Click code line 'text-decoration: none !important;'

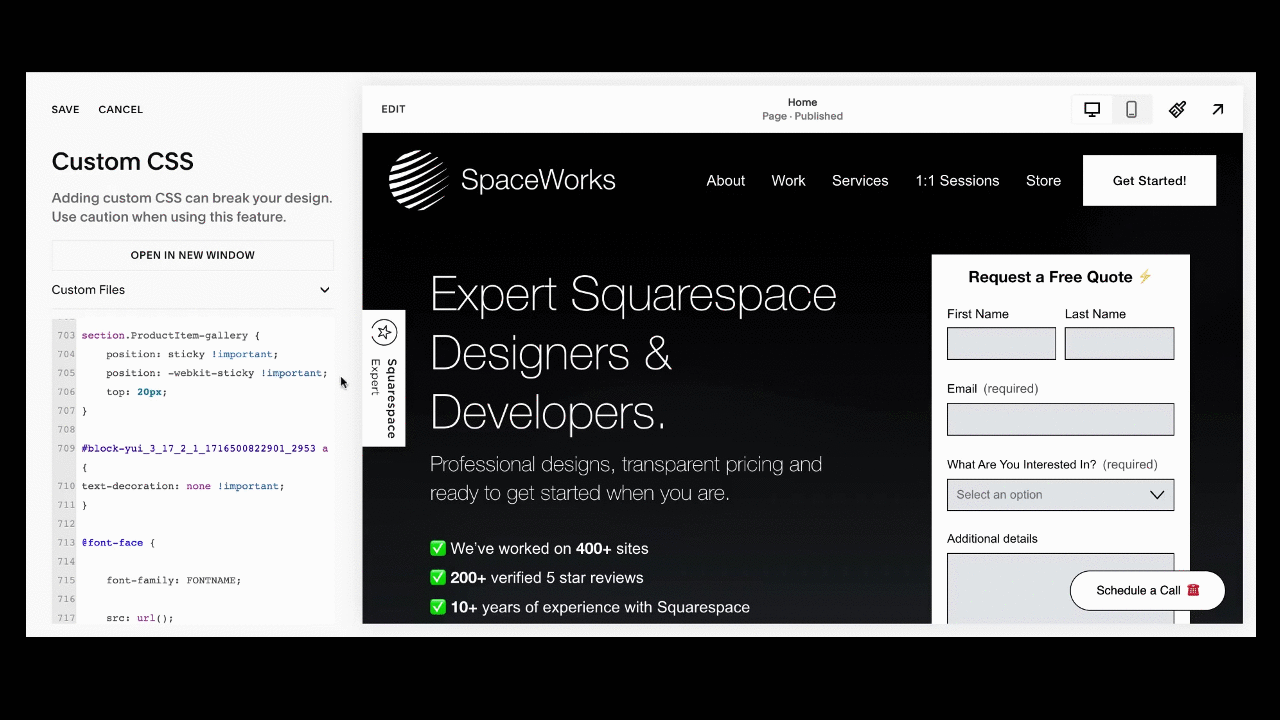pyautogui.click(x=183, y=486)
